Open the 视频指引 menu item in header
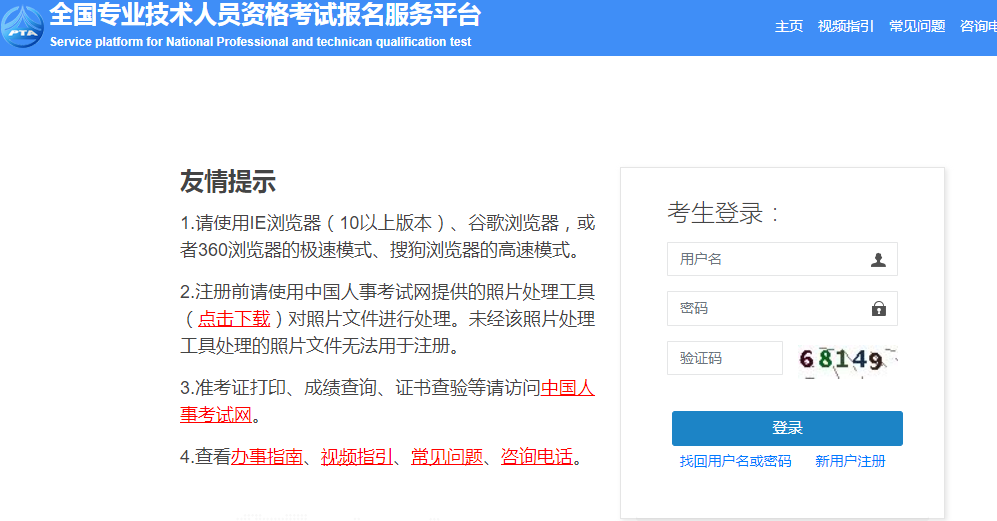 tap(846, 26)
